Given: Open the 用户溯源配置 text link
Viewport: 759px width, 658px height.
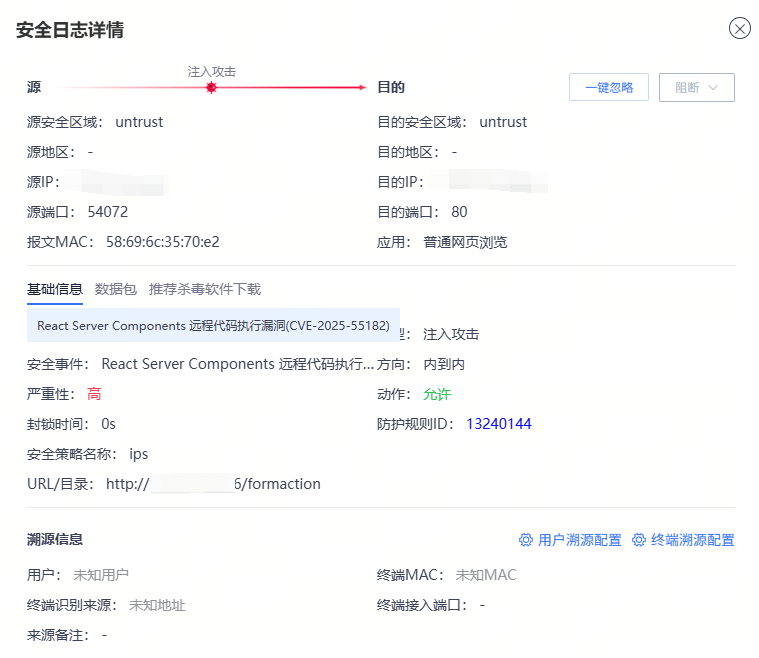Looking at the screenshot, I should (x=579, y=540).
